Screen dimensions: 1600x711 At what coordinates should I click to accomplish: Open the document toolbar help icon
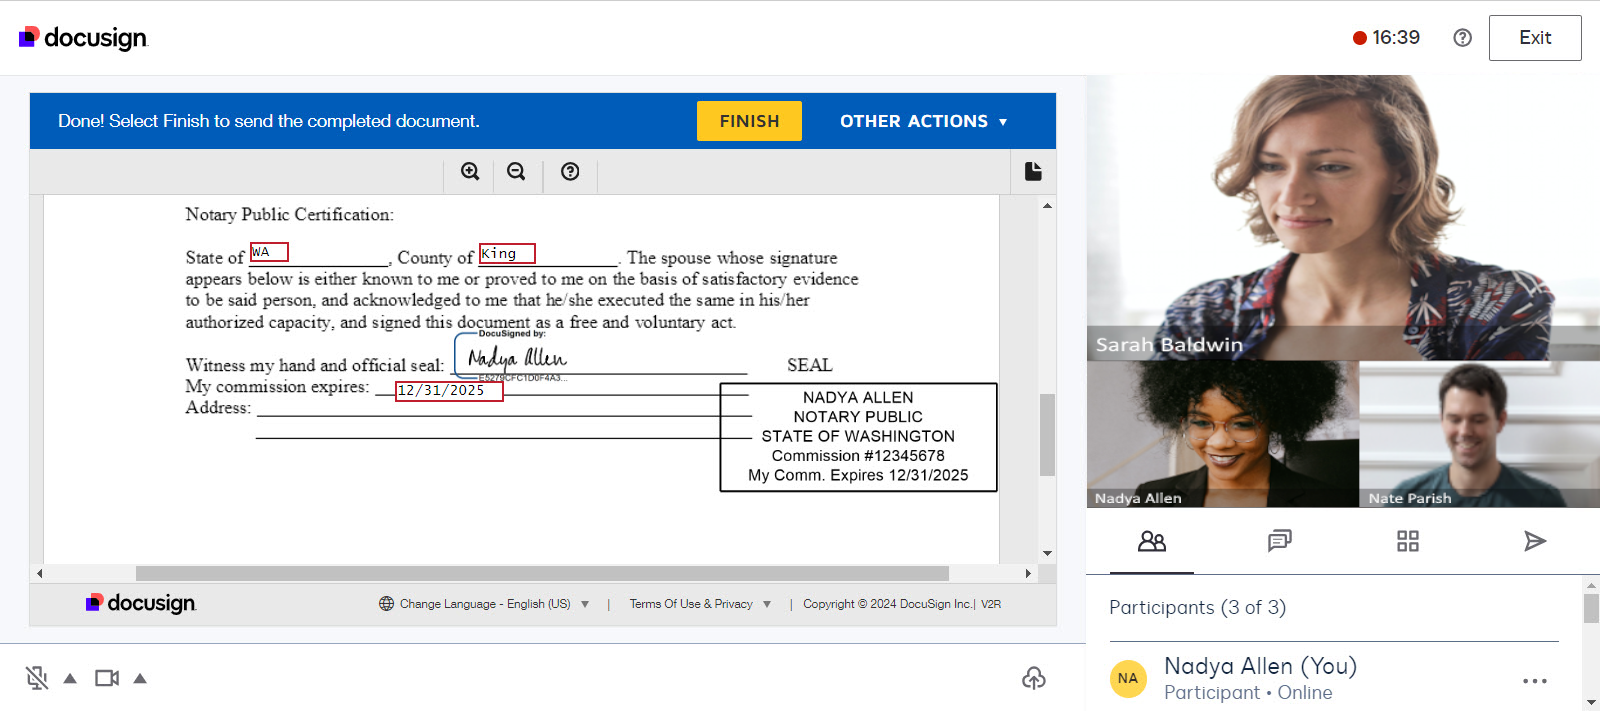[570, 172]
